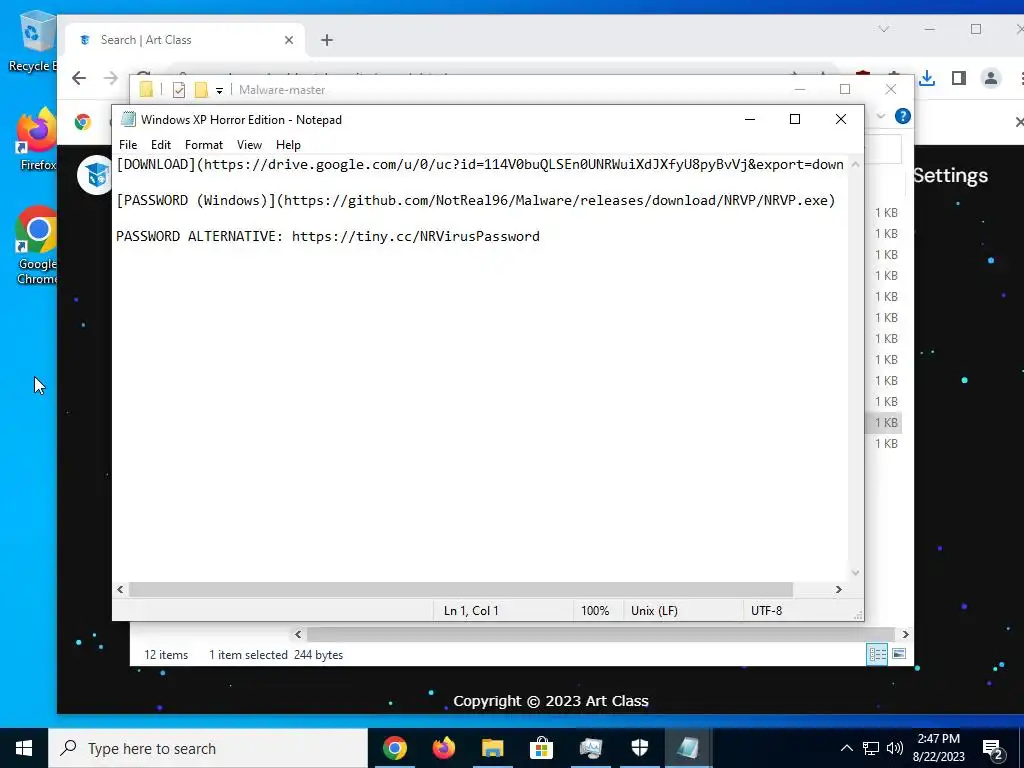The width and height of the screenshot is (1024, 768).
Task: Click File Explorer properties quick access icon
Action: 178,90
